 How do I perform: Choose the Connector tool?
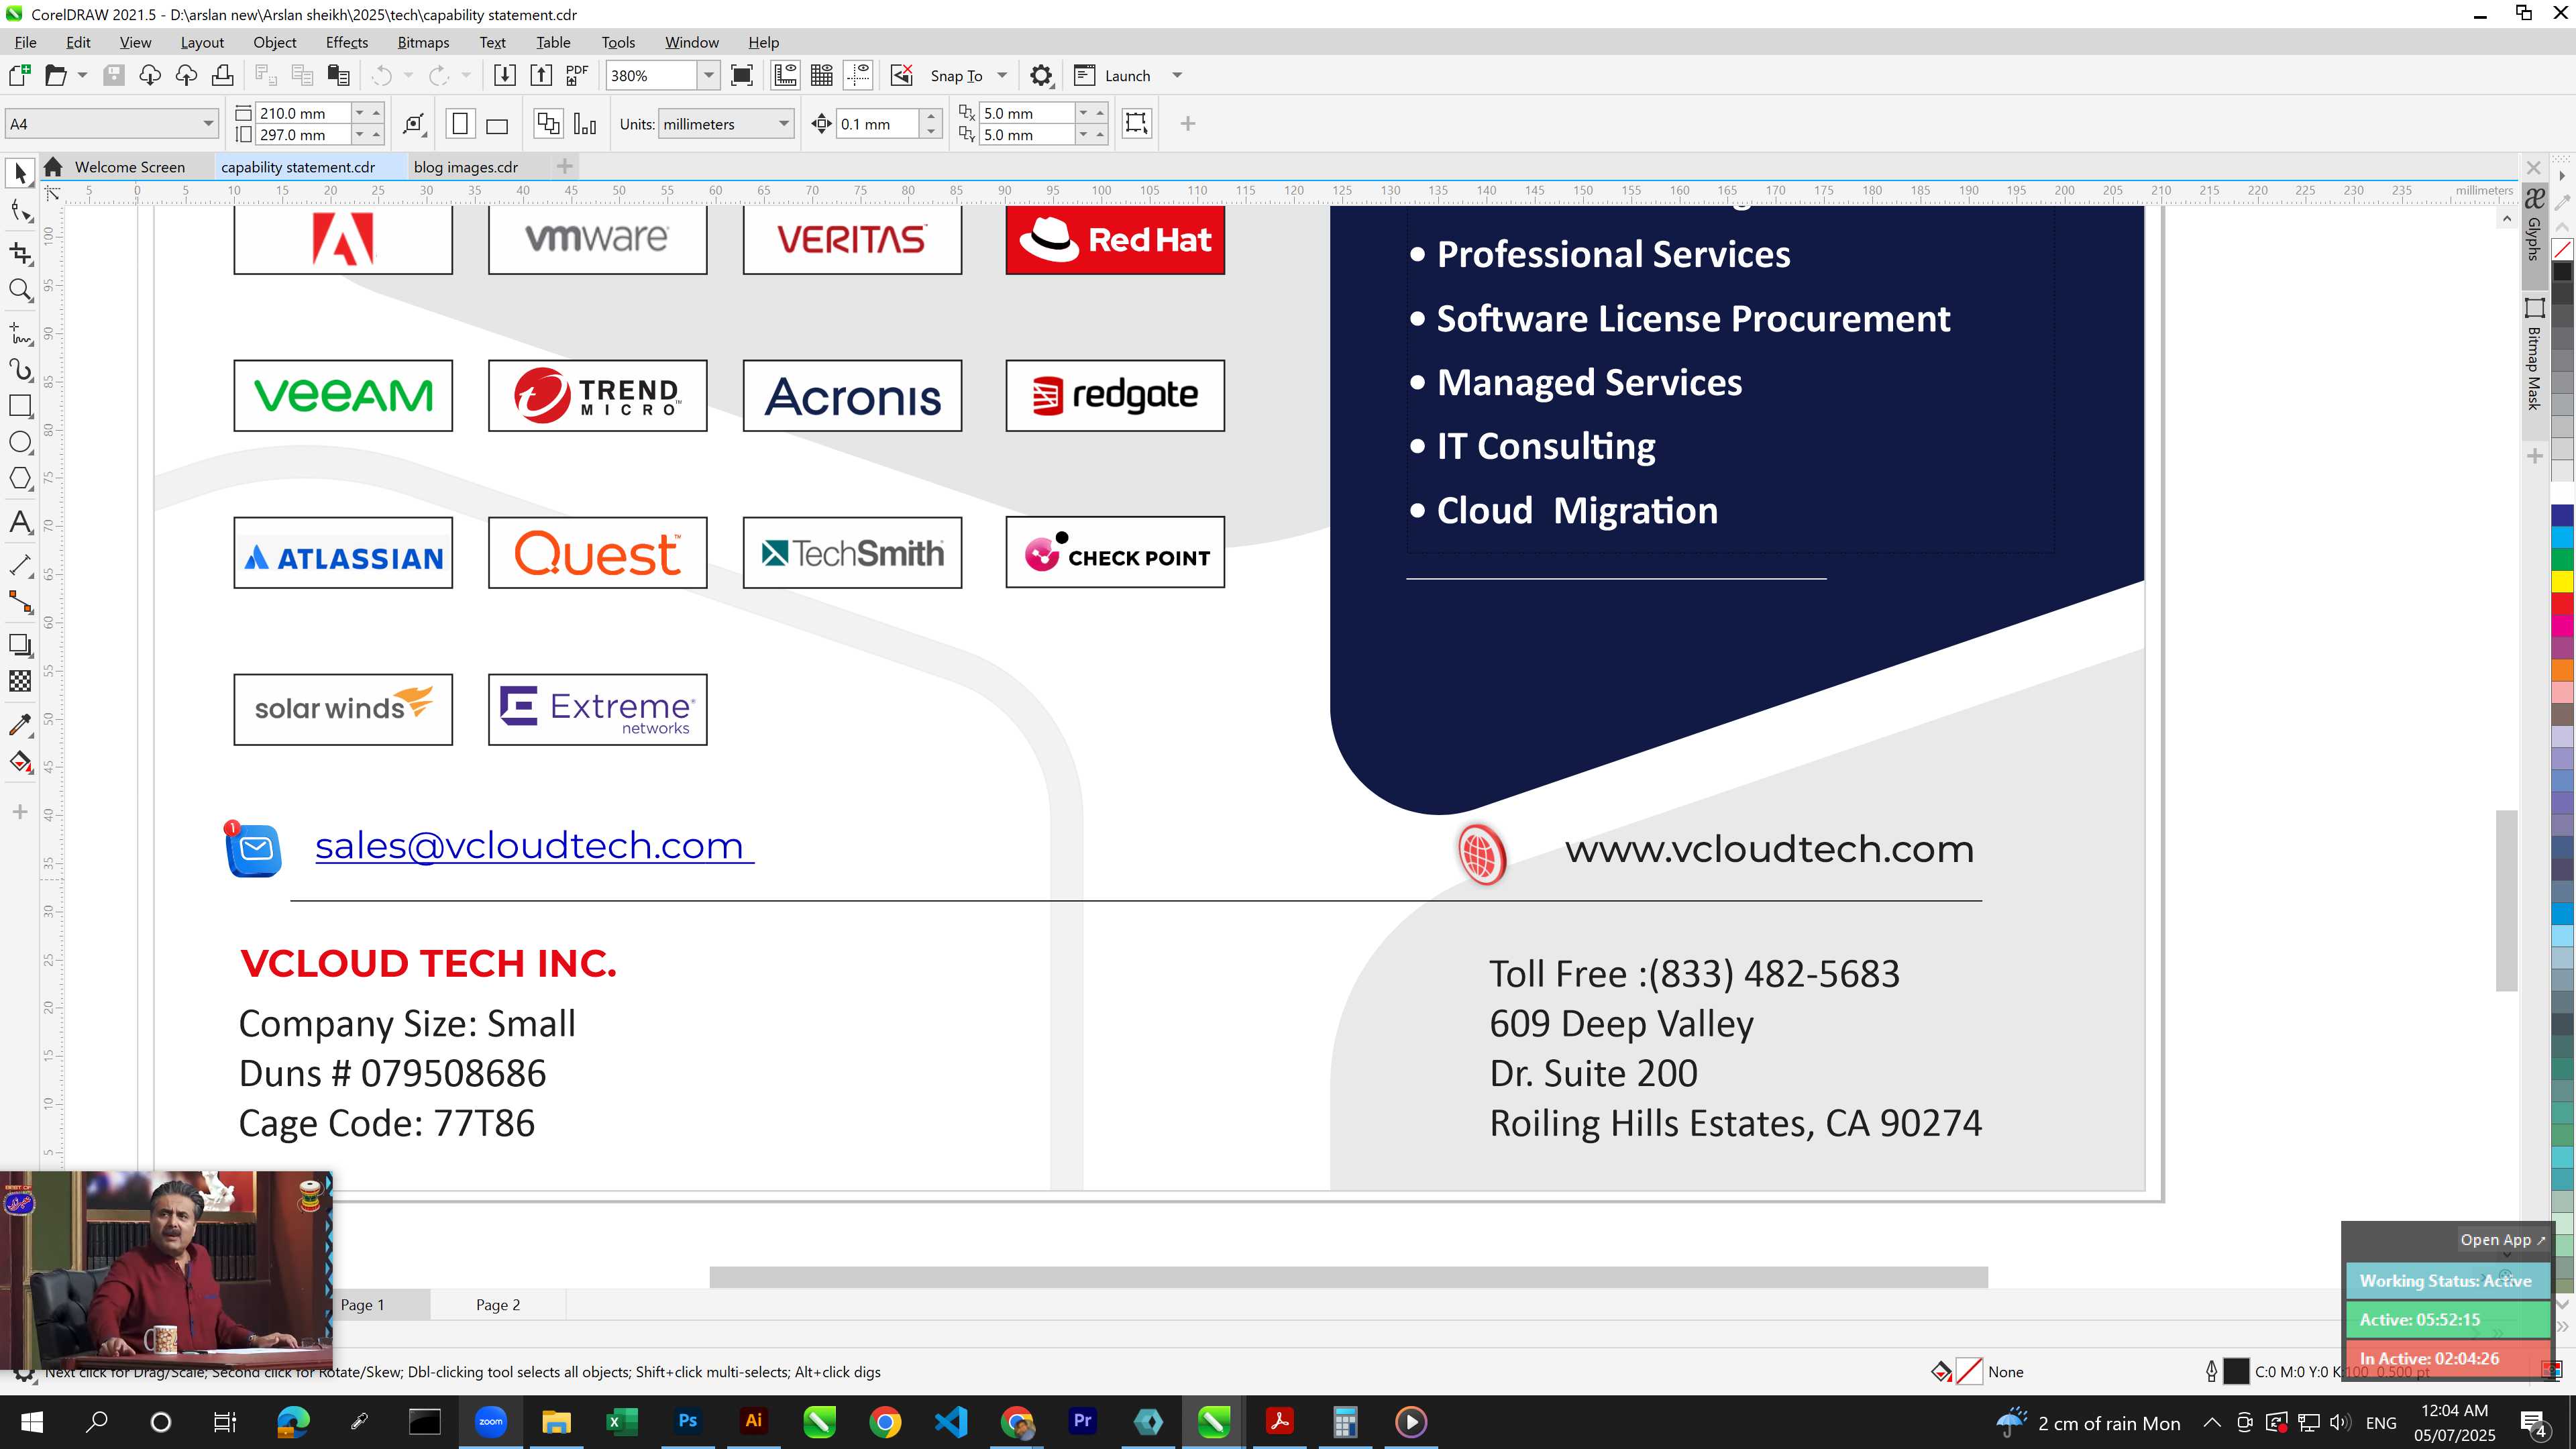(x=20, y=602)
